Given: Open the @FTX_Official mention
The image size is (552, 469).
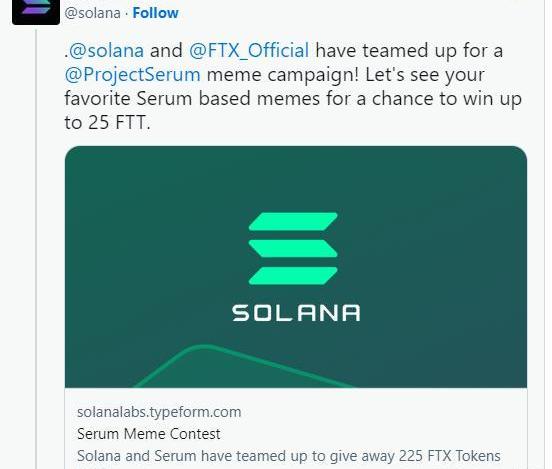Looking at the screenshot, I should [249, 50].
